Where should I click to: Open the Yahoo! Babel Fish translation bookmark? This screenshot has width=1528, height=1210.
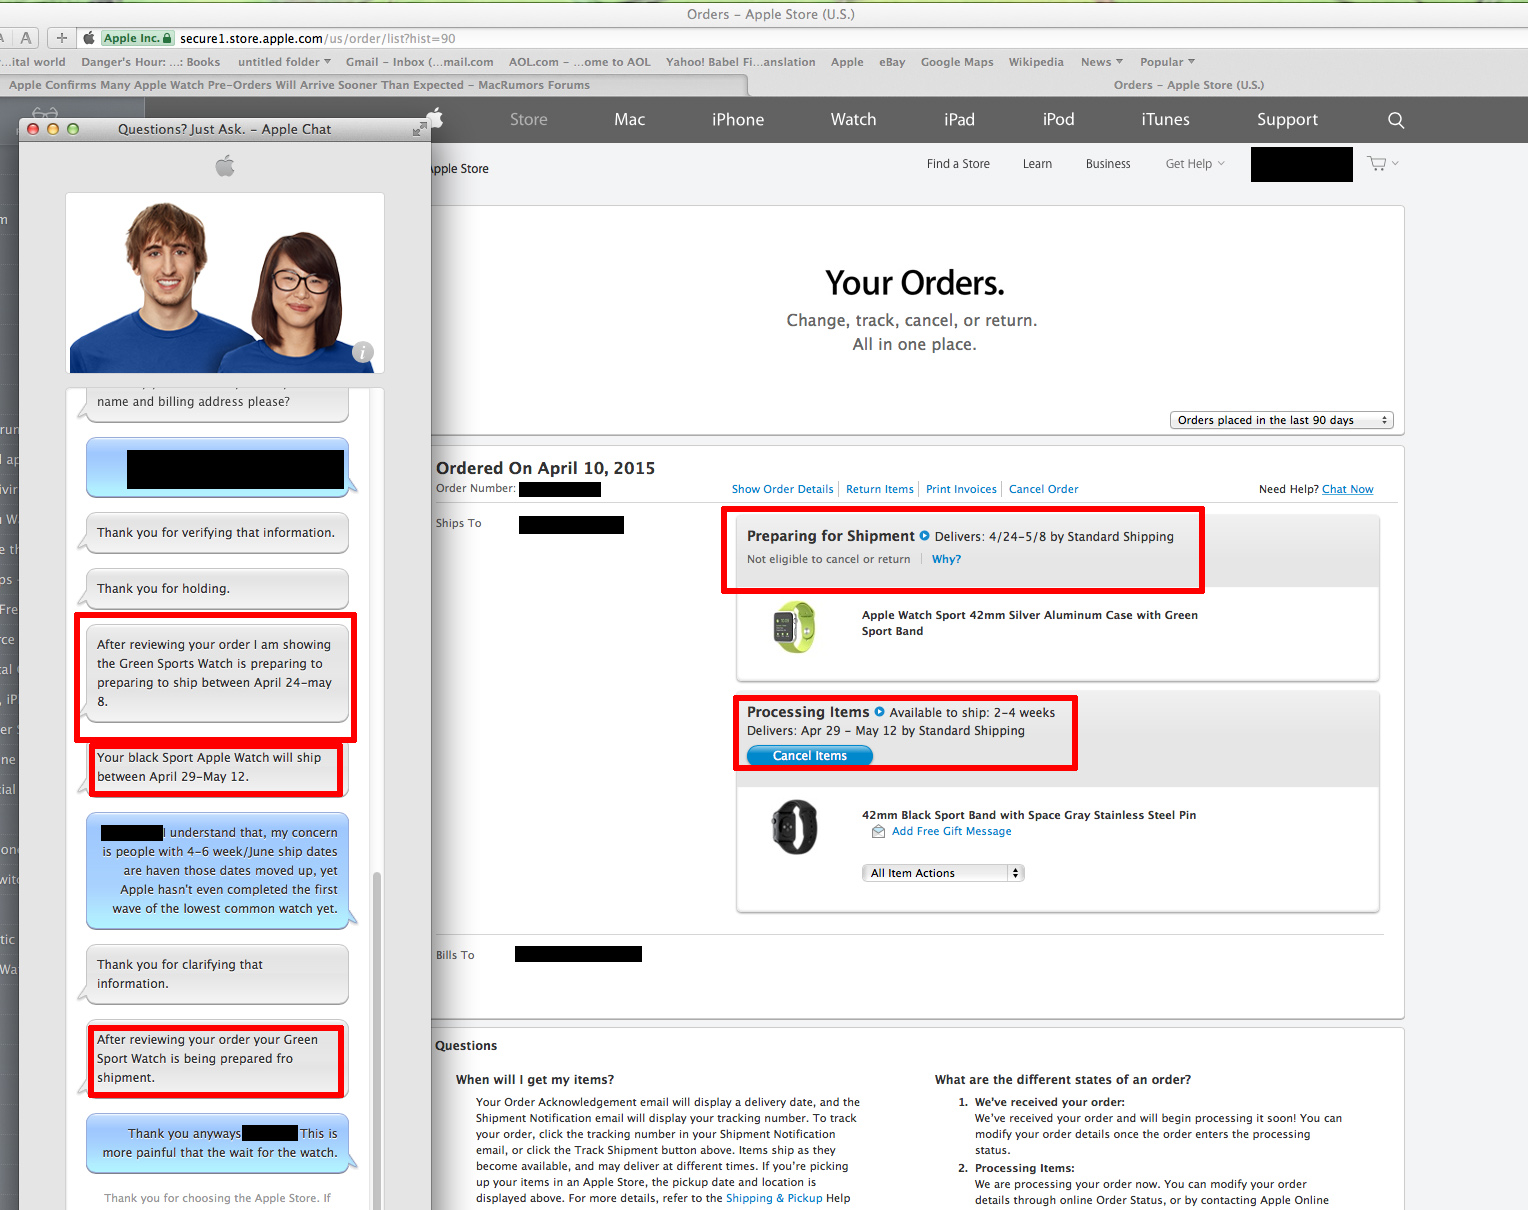point(741,62)
